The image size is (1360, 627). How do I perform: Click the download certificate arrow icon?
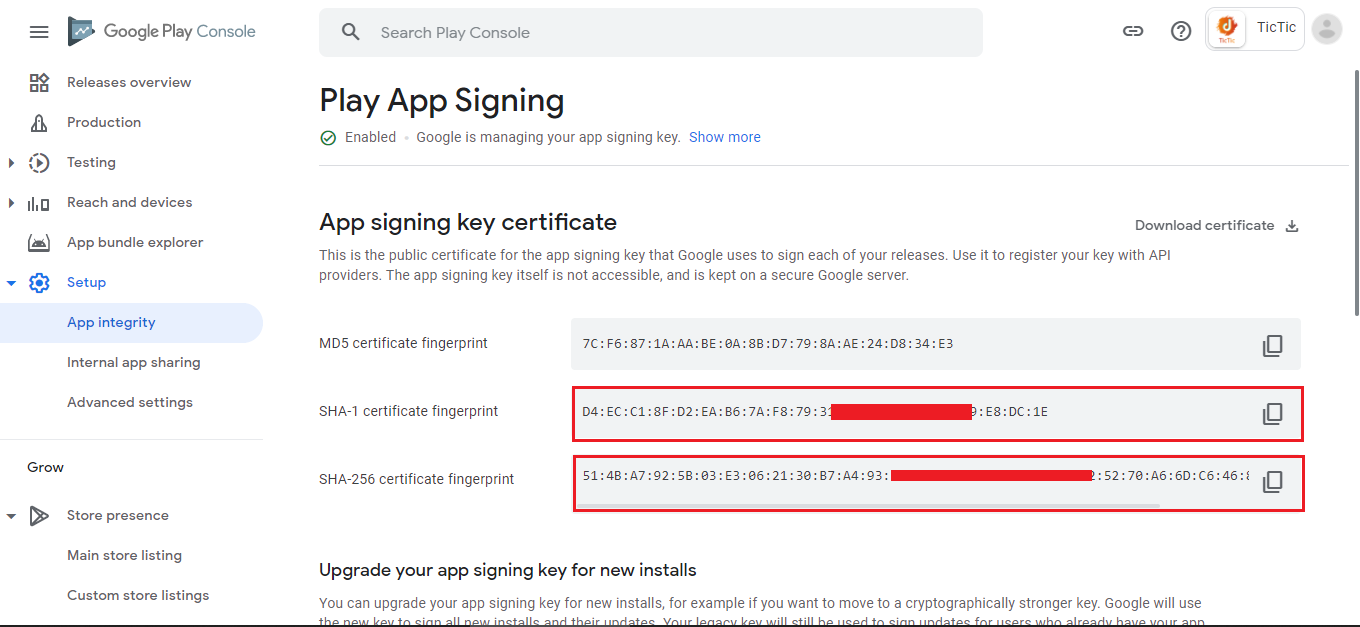(1292, 226)
